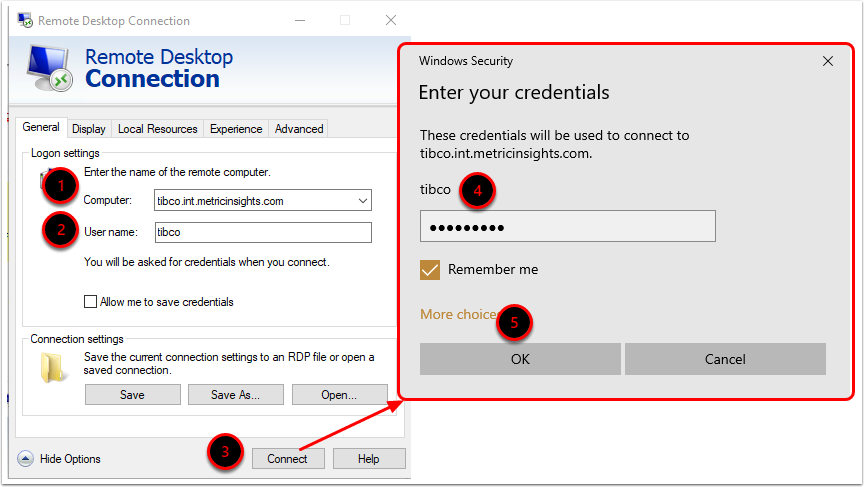Click the 'Logon settings' group label

(x=65, y=153)
